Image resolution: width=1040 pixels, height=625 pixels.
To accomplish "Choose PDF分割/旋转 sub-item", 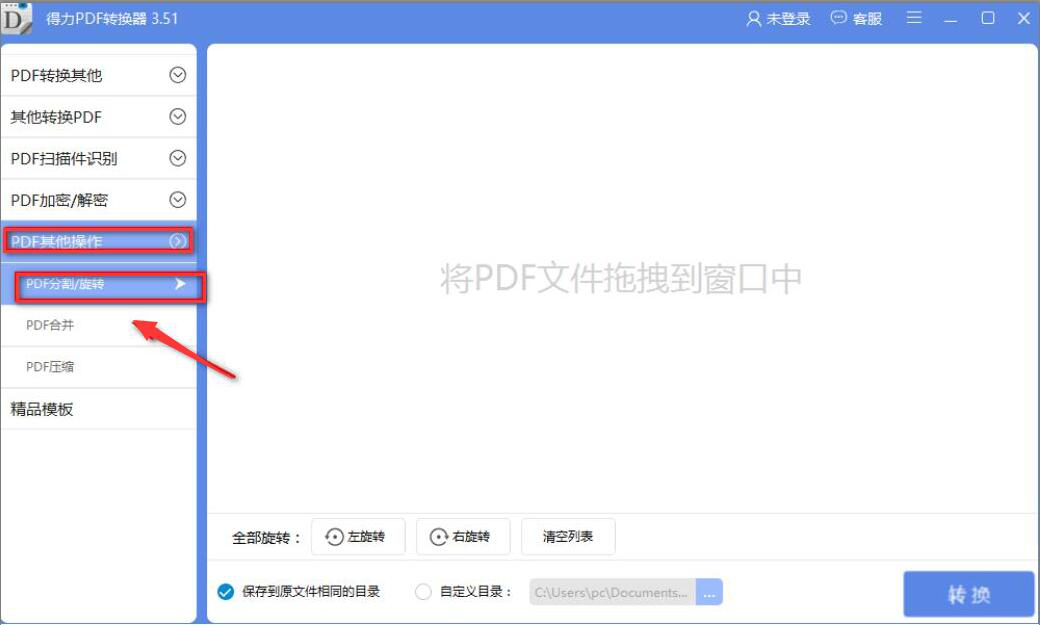I will tap(99, 284).
